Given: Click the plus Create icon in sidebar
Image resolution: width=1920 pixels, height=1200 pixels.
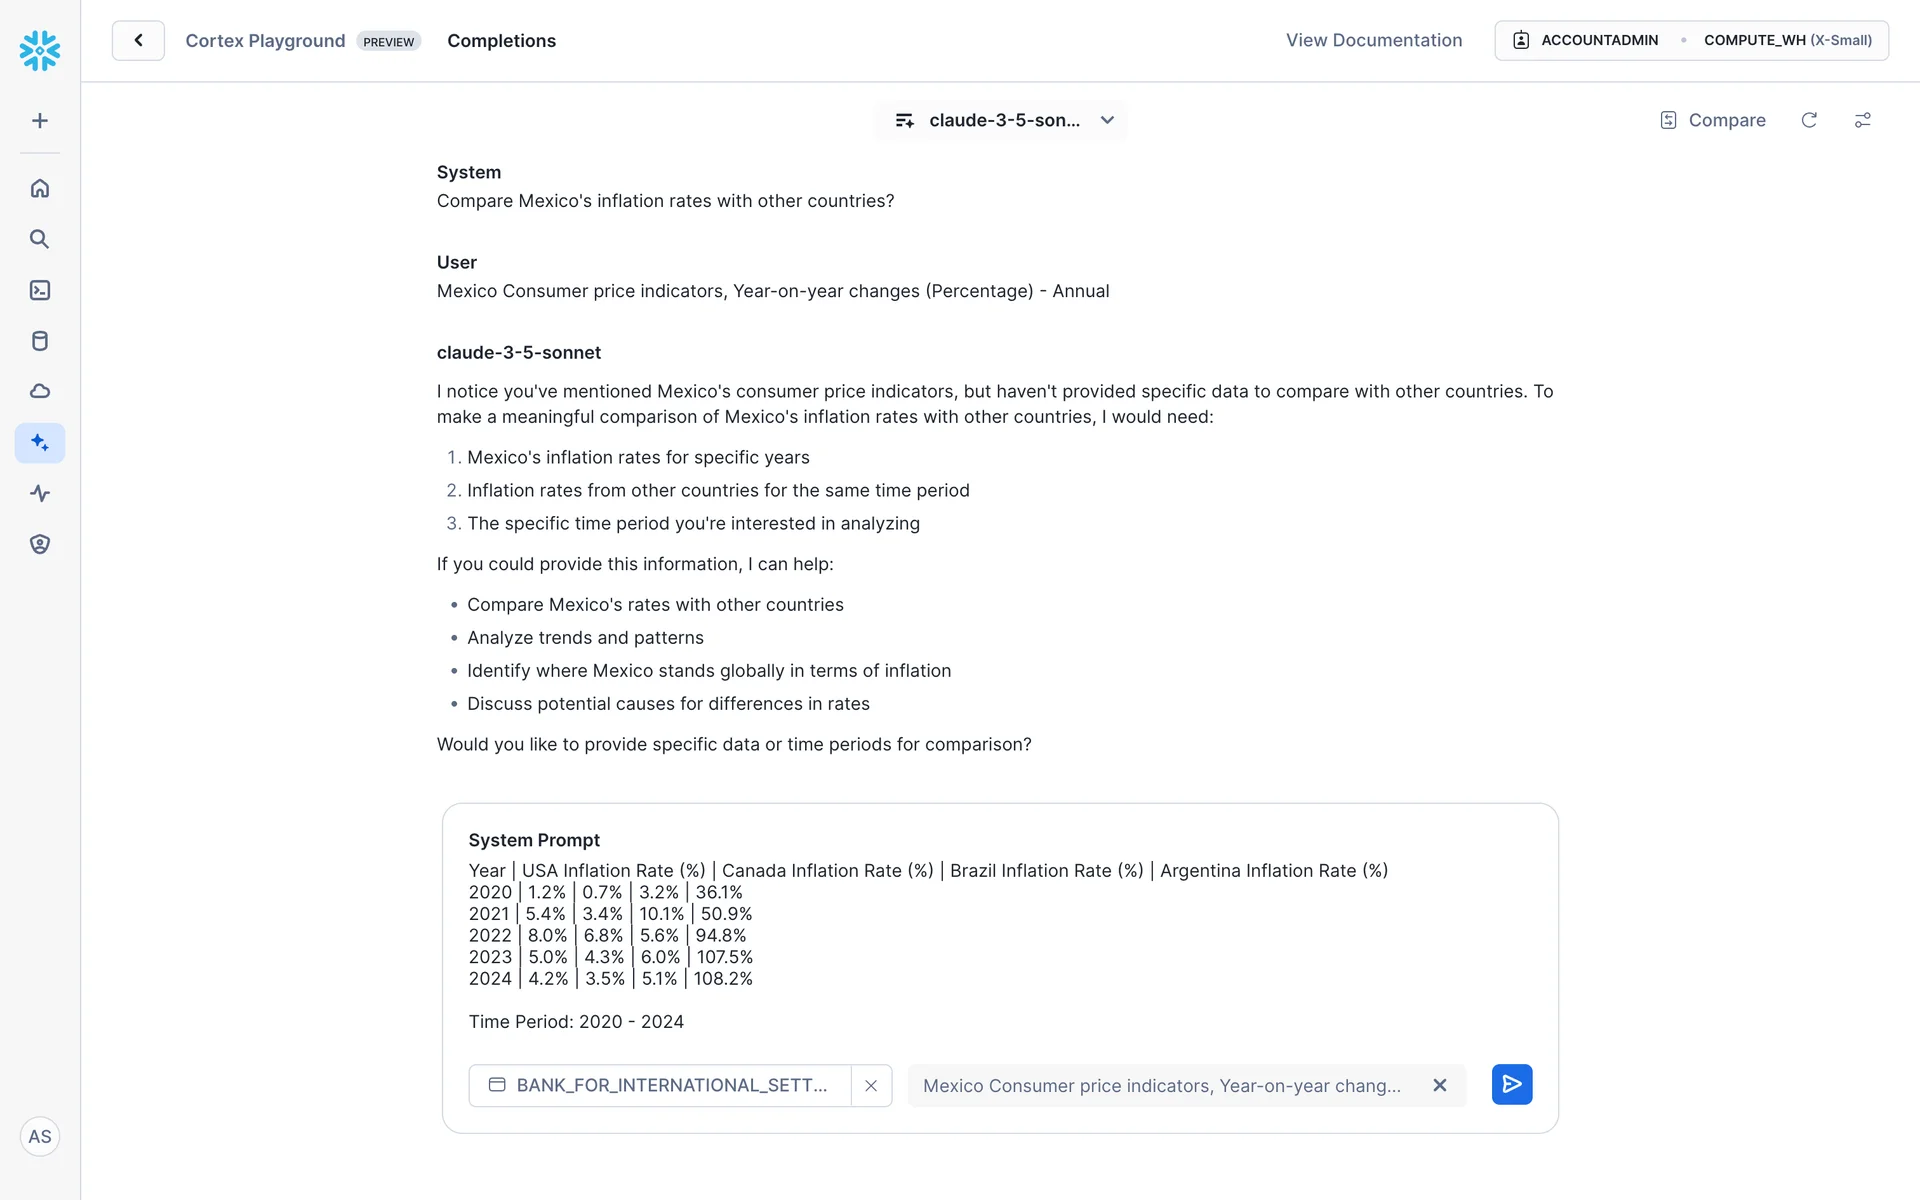Looking at the screenshot, I should (40, 121).
